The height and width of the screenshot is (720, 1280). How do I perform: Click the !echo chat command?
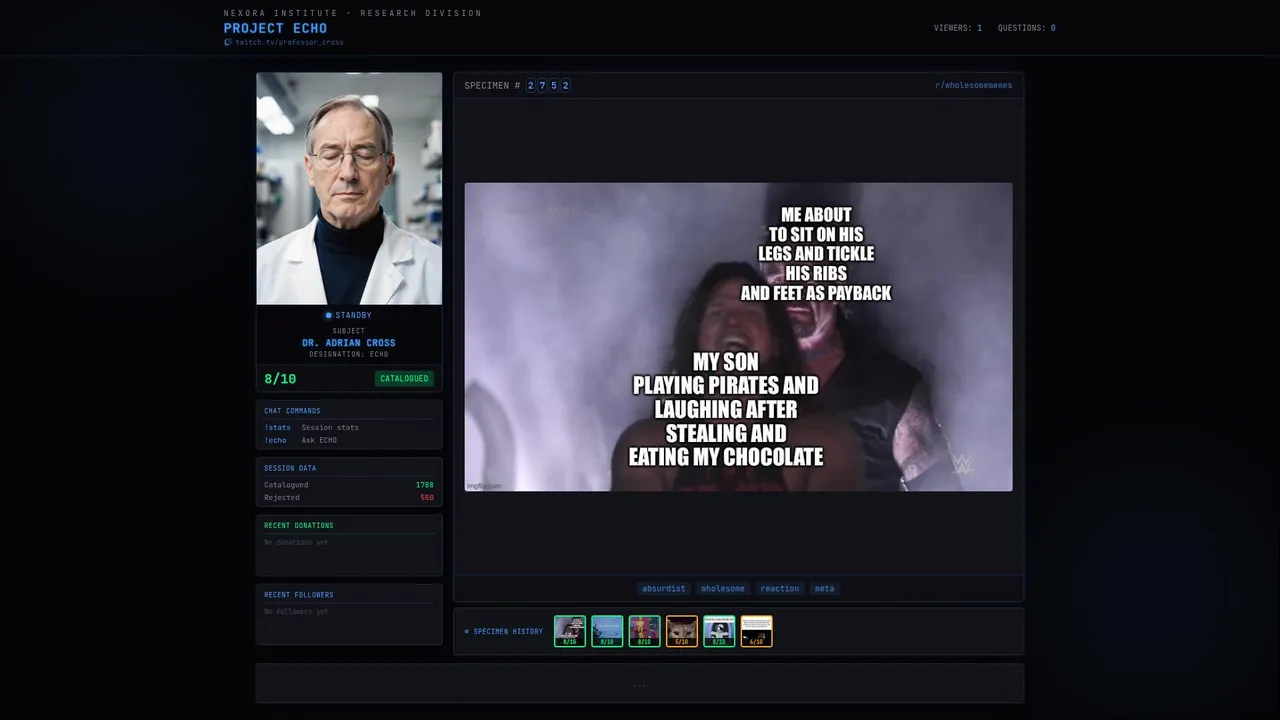click(x=275, y=440)
